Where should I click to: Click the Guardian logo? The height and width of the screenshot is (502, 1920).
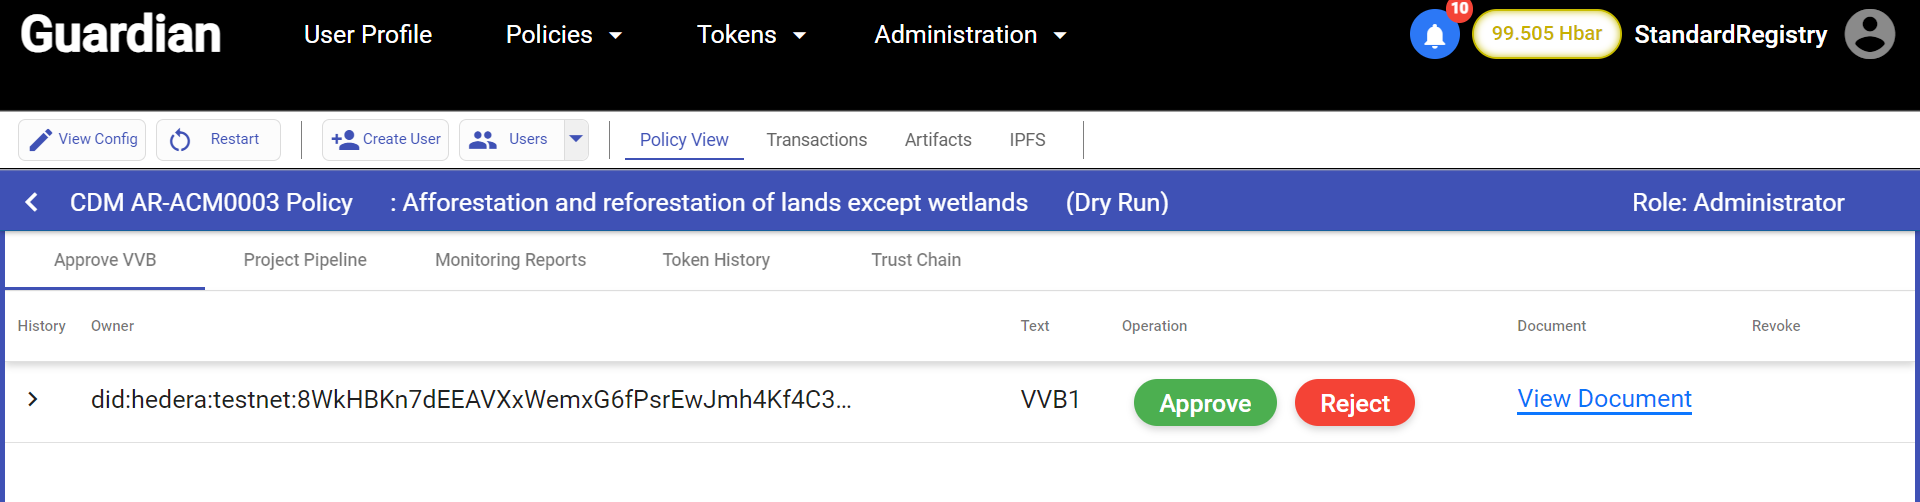[x=120, y=34]
